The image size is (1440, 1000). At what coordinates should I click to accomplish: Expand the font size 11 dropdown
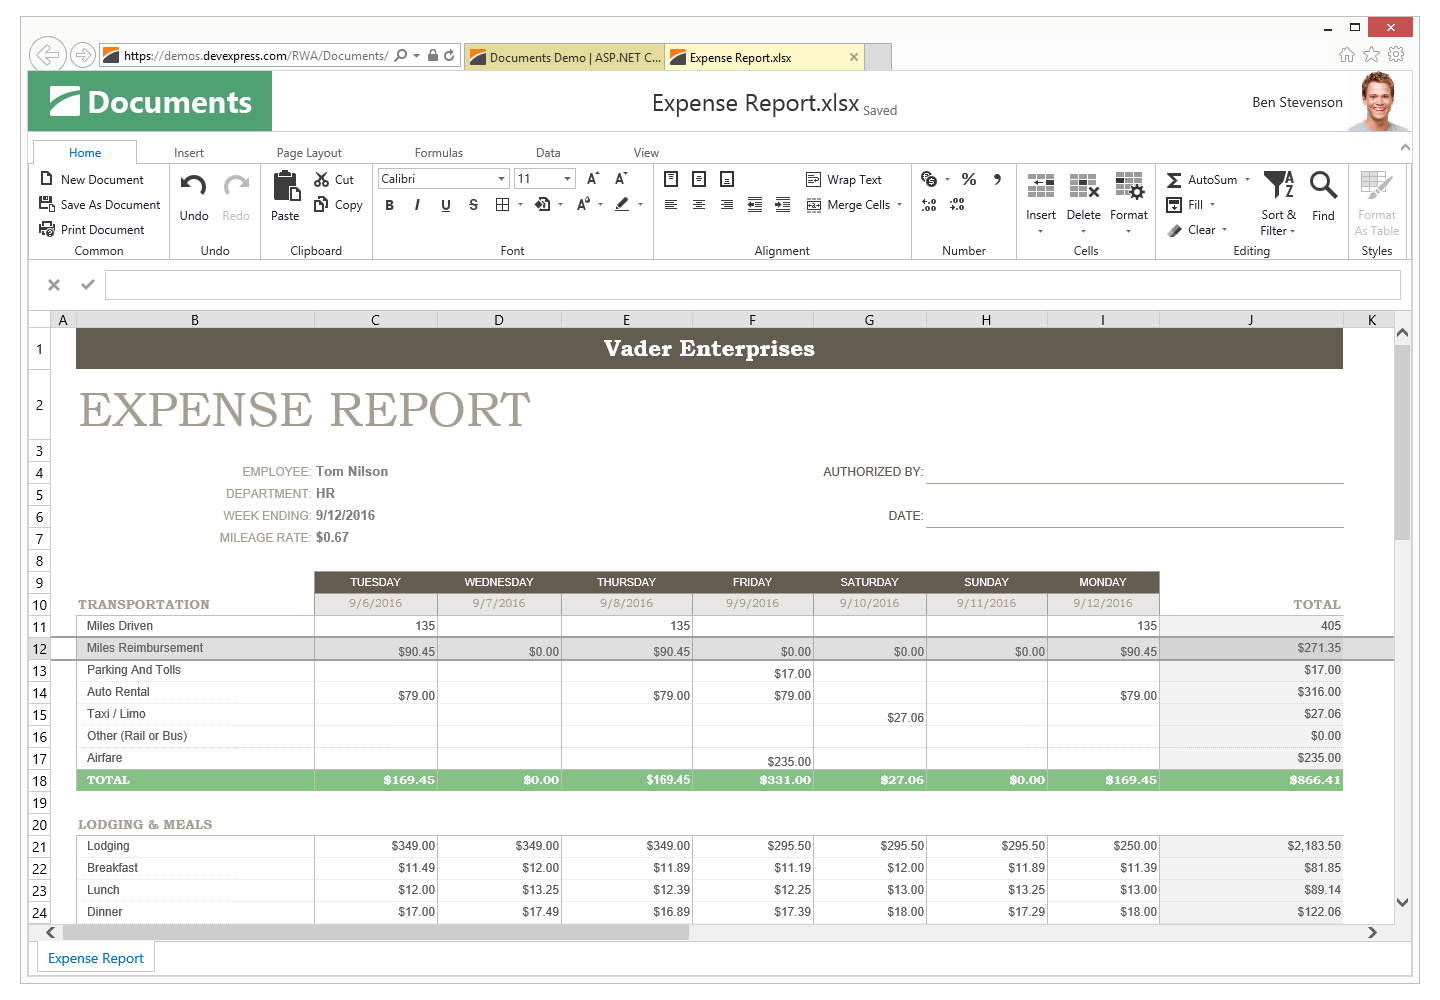(567, 179)
